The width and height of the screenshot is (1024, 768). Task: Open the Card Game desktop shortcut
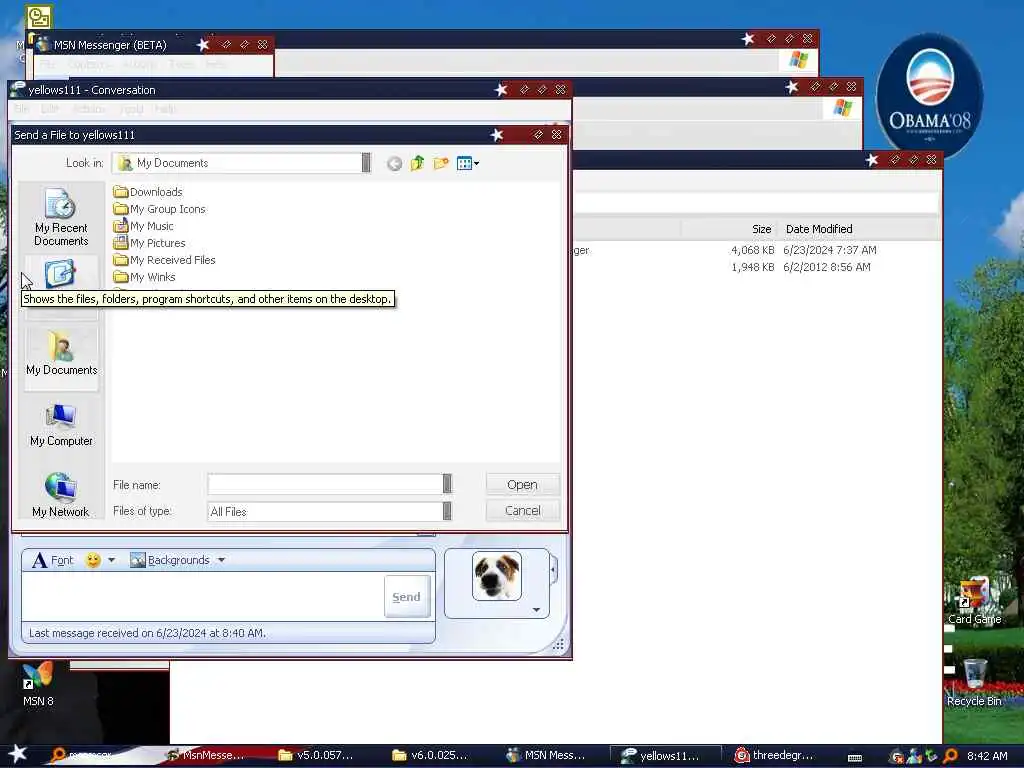pos(974,601)
